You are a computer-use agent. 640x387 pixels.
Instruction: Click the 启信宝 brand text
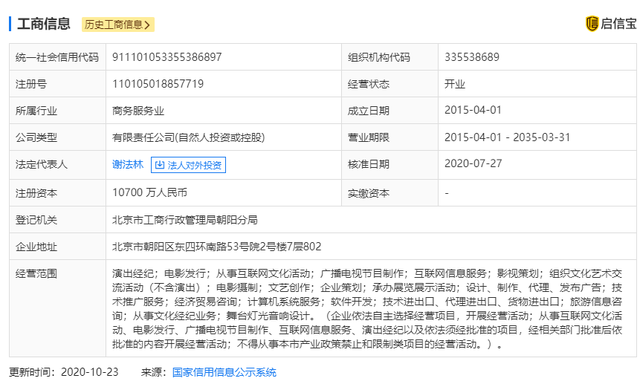point(618,24)
